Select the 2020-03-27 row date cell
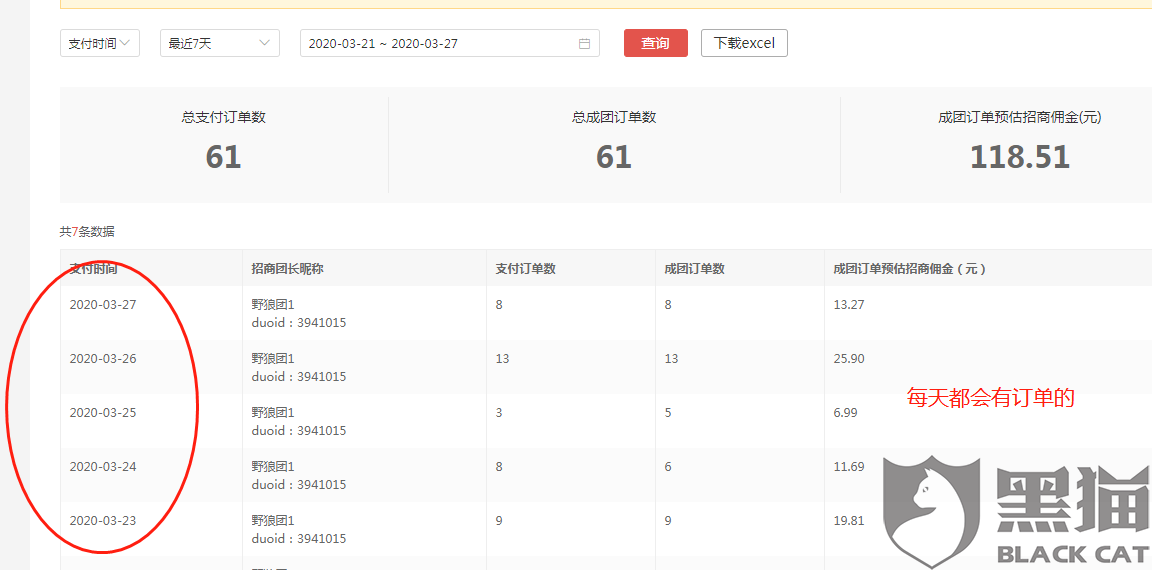This screenshot has height=570, width=1152. point(103,305)
